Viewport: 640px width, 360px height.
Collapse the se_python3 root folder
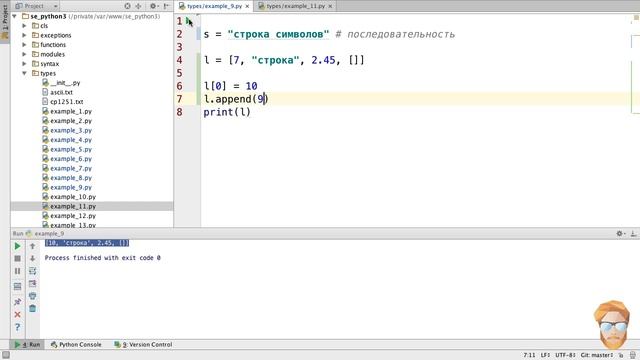click(x=15, y=16)
